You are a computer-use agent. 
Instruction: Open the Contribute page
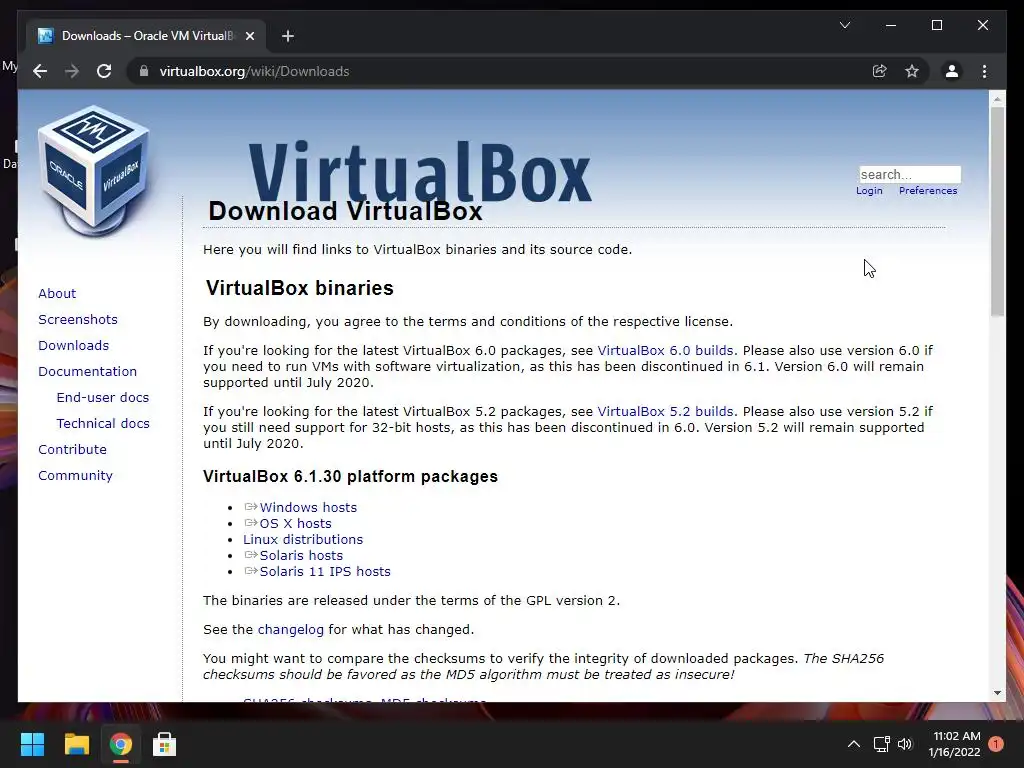coord(72,449)
